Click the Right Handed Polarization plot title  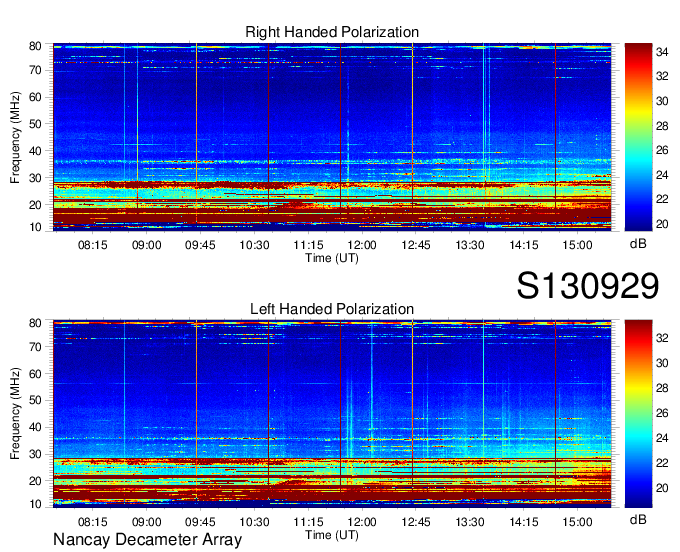point(332,32)
